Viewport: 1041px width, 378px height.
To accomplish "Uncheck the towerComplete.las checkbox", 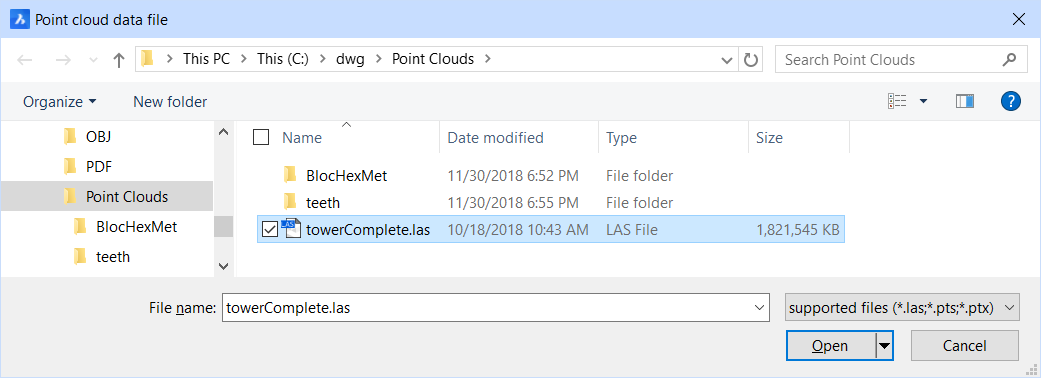I will pyautogui.click(x=270, y=230).
